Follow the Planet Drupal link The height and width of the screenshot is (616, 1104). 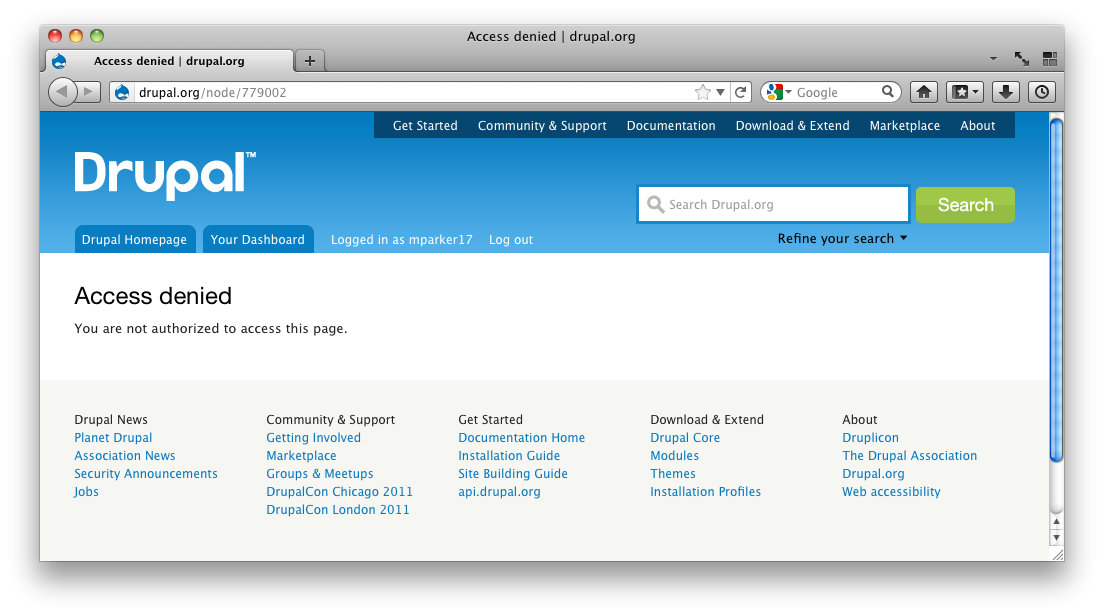pyautogui.click(x=113, y=437)
